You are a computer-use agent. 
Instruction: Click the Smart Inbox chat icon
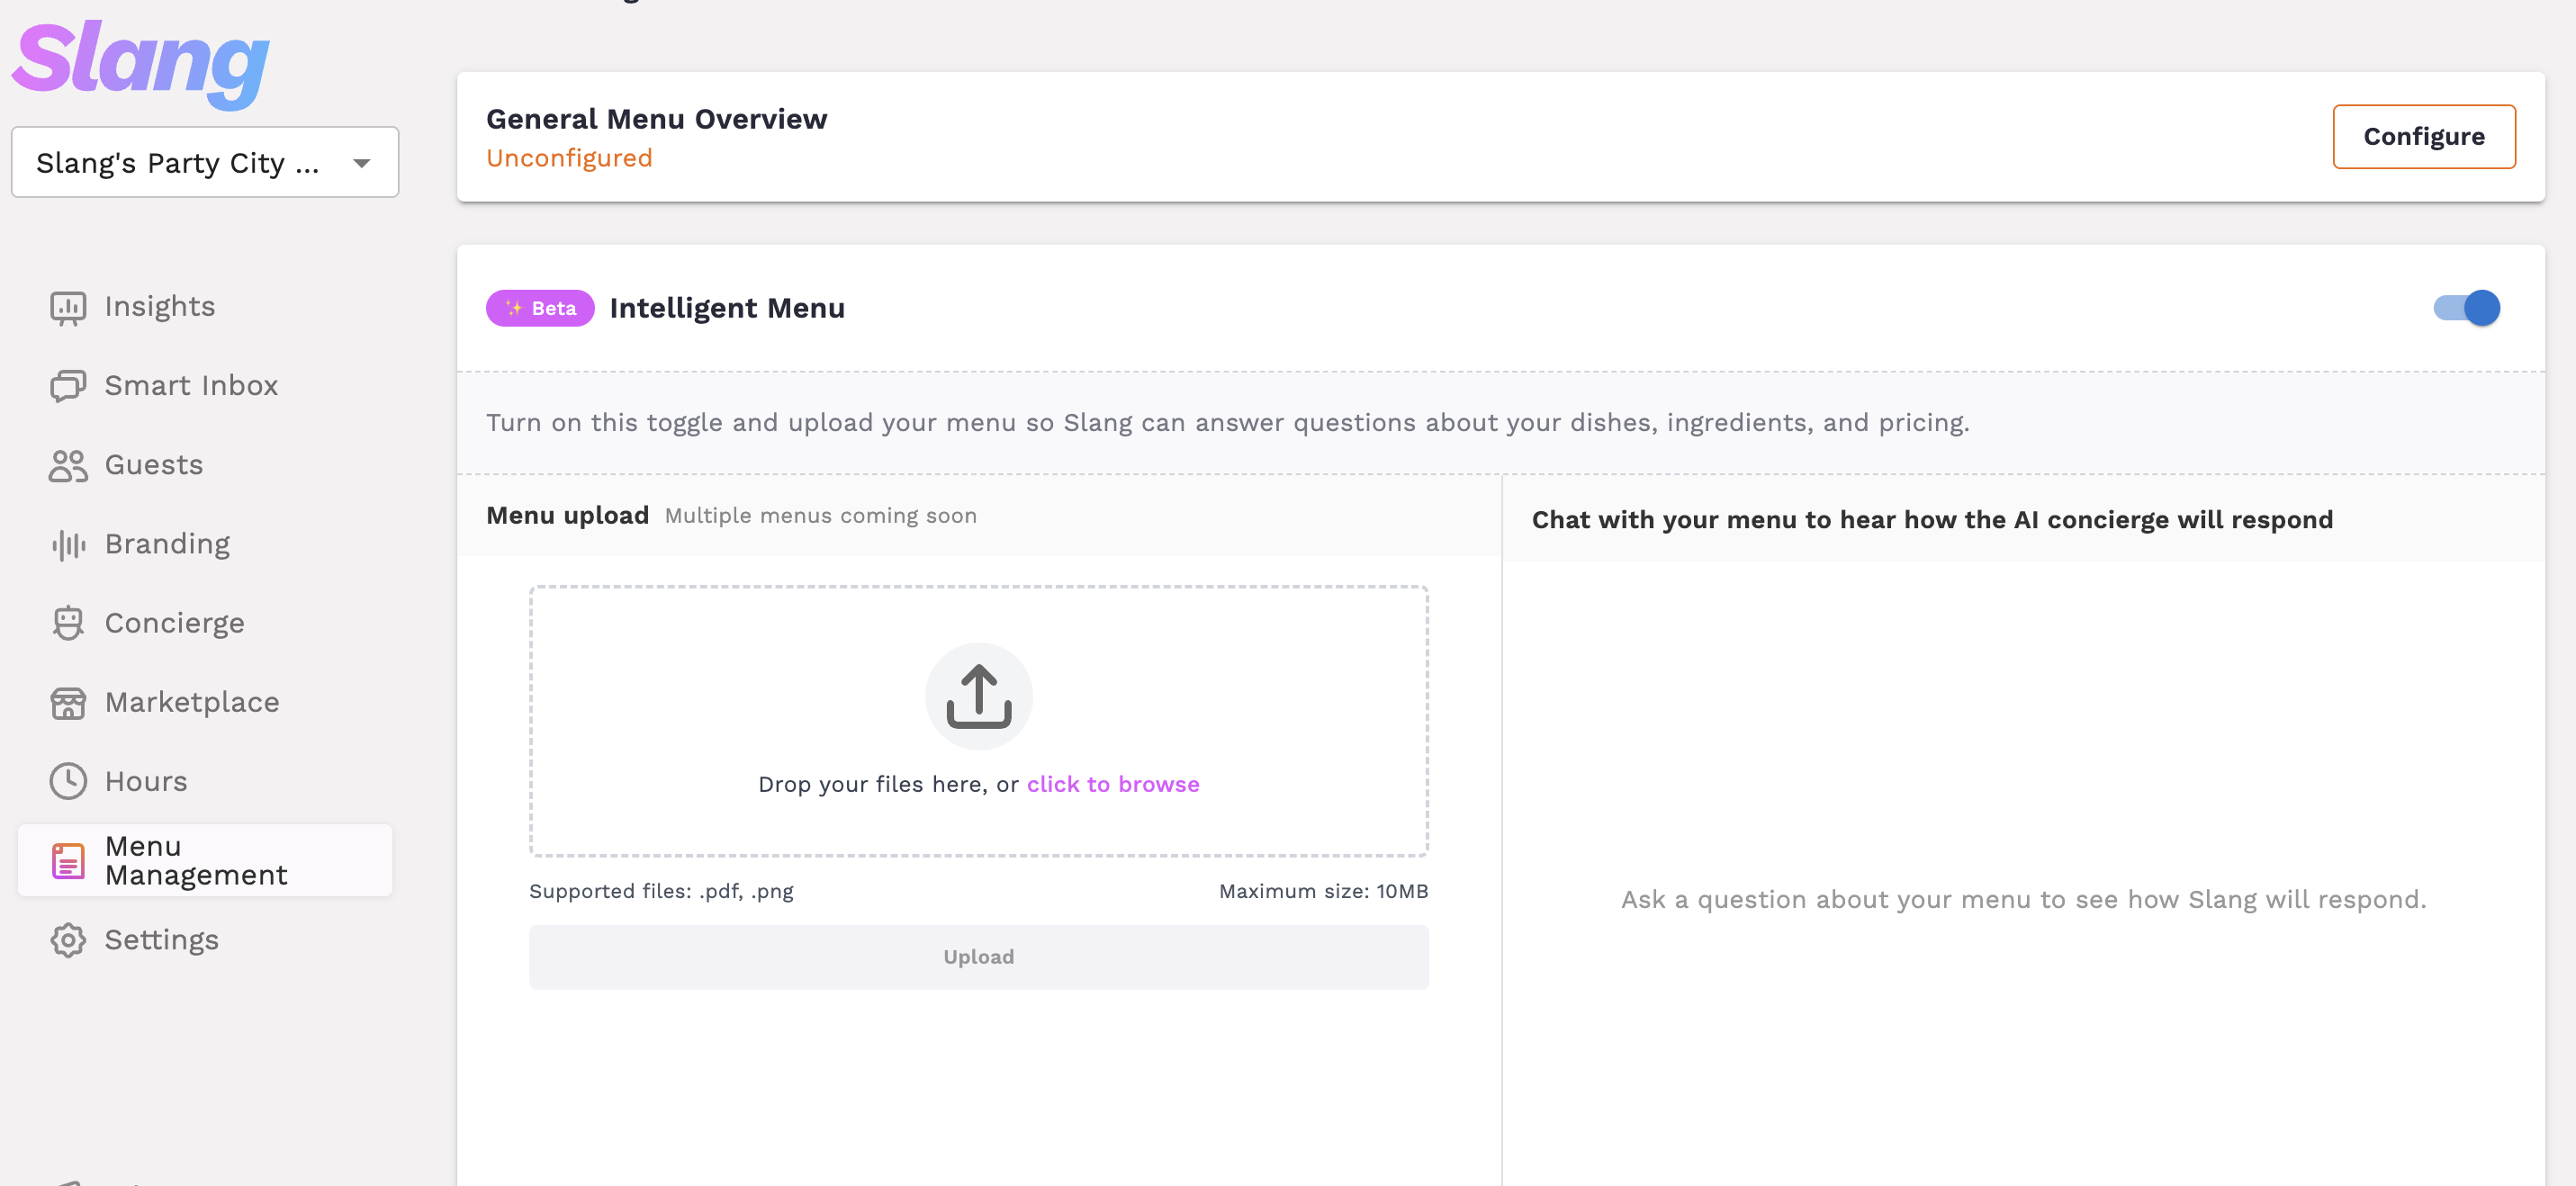[x=68, y=386]
